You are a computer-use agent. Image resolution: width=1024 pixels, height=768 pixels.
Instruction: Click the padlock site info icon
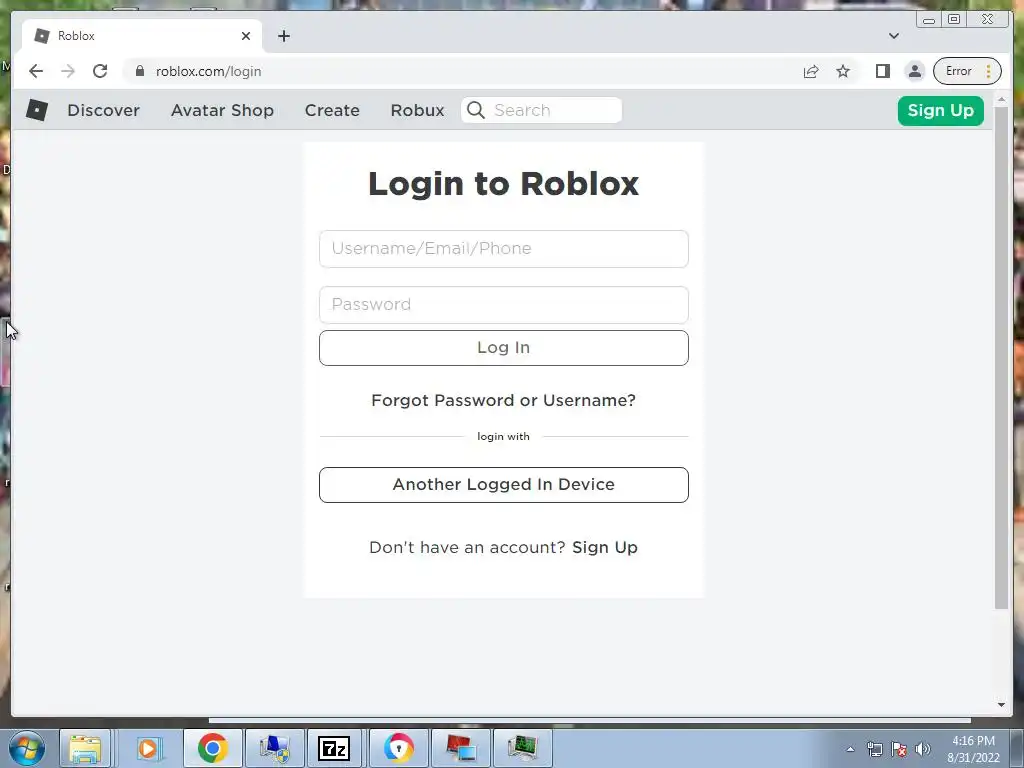(139, 71)
